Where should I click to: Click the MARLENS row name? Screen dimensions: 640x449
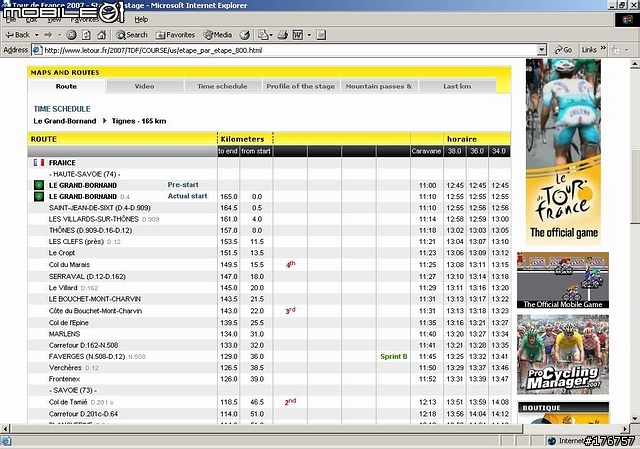click(x=64, y=334)
